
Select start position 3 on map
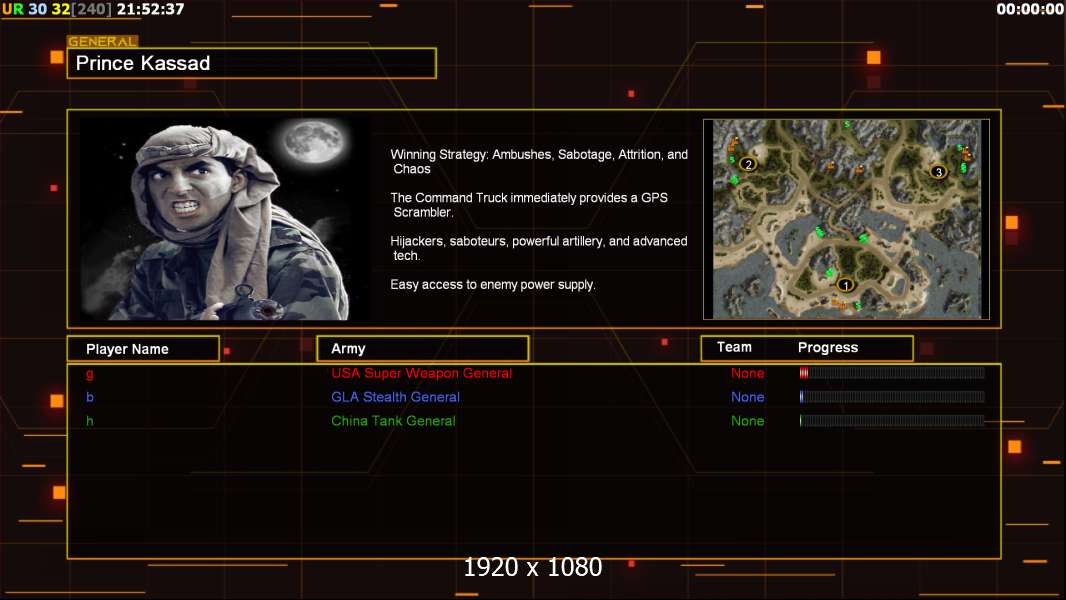pos(939,172)
